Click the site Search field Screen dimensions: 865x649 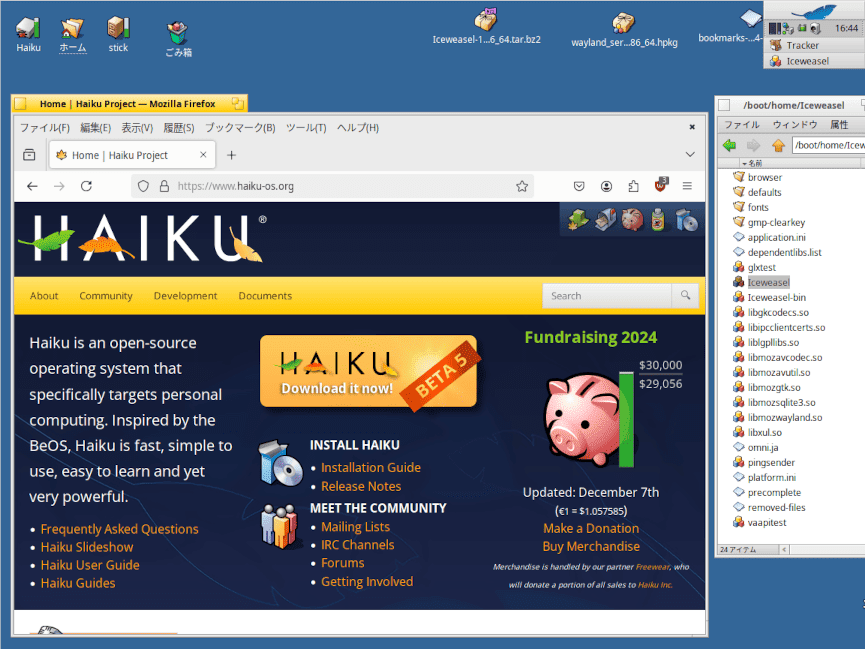(x=607, y=296)
